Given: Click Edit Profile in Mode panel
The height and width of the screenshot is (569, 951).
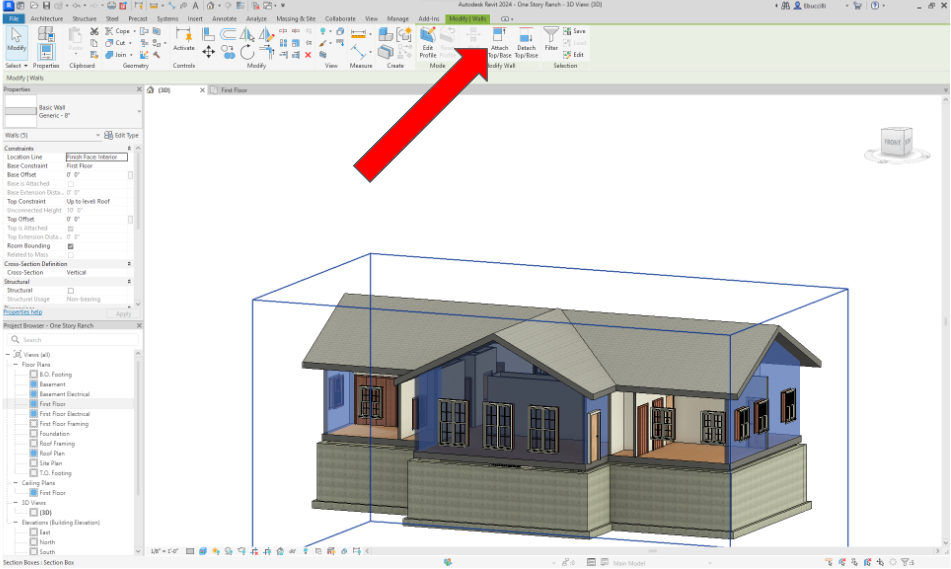Looking at the screenshot, I should (x=428, y=42).
